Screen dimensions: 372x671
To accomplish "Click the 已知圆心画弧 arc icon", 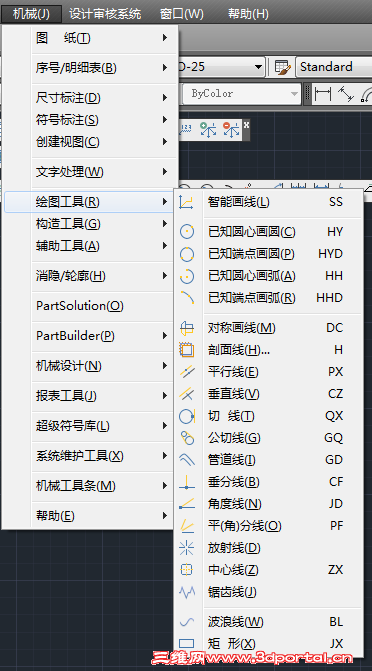I will [x=187, y=276].
